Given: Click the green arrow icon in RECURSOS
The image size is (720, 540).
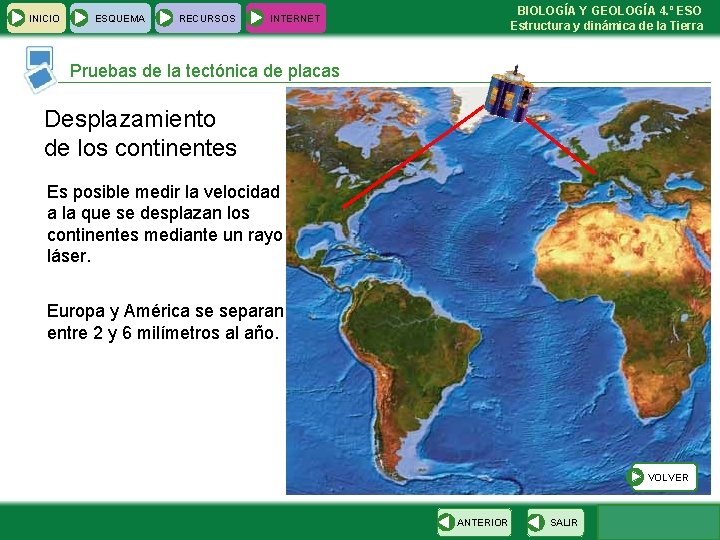Looking at the screenshot, I should [x=165, y=18].
